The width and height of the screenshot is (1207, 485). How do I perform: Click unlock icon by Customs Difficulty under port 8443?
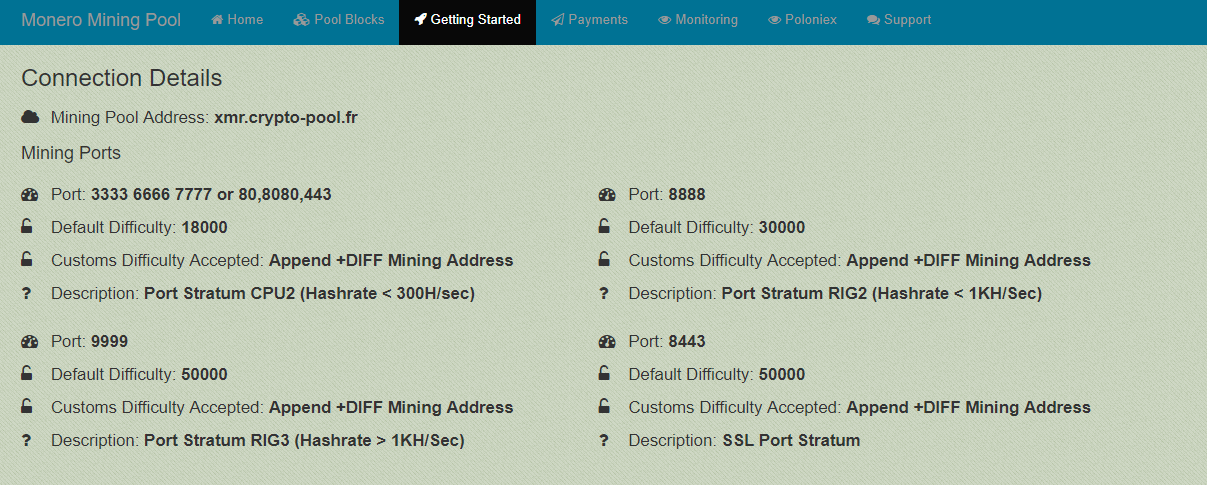click(x=604, y=407)
